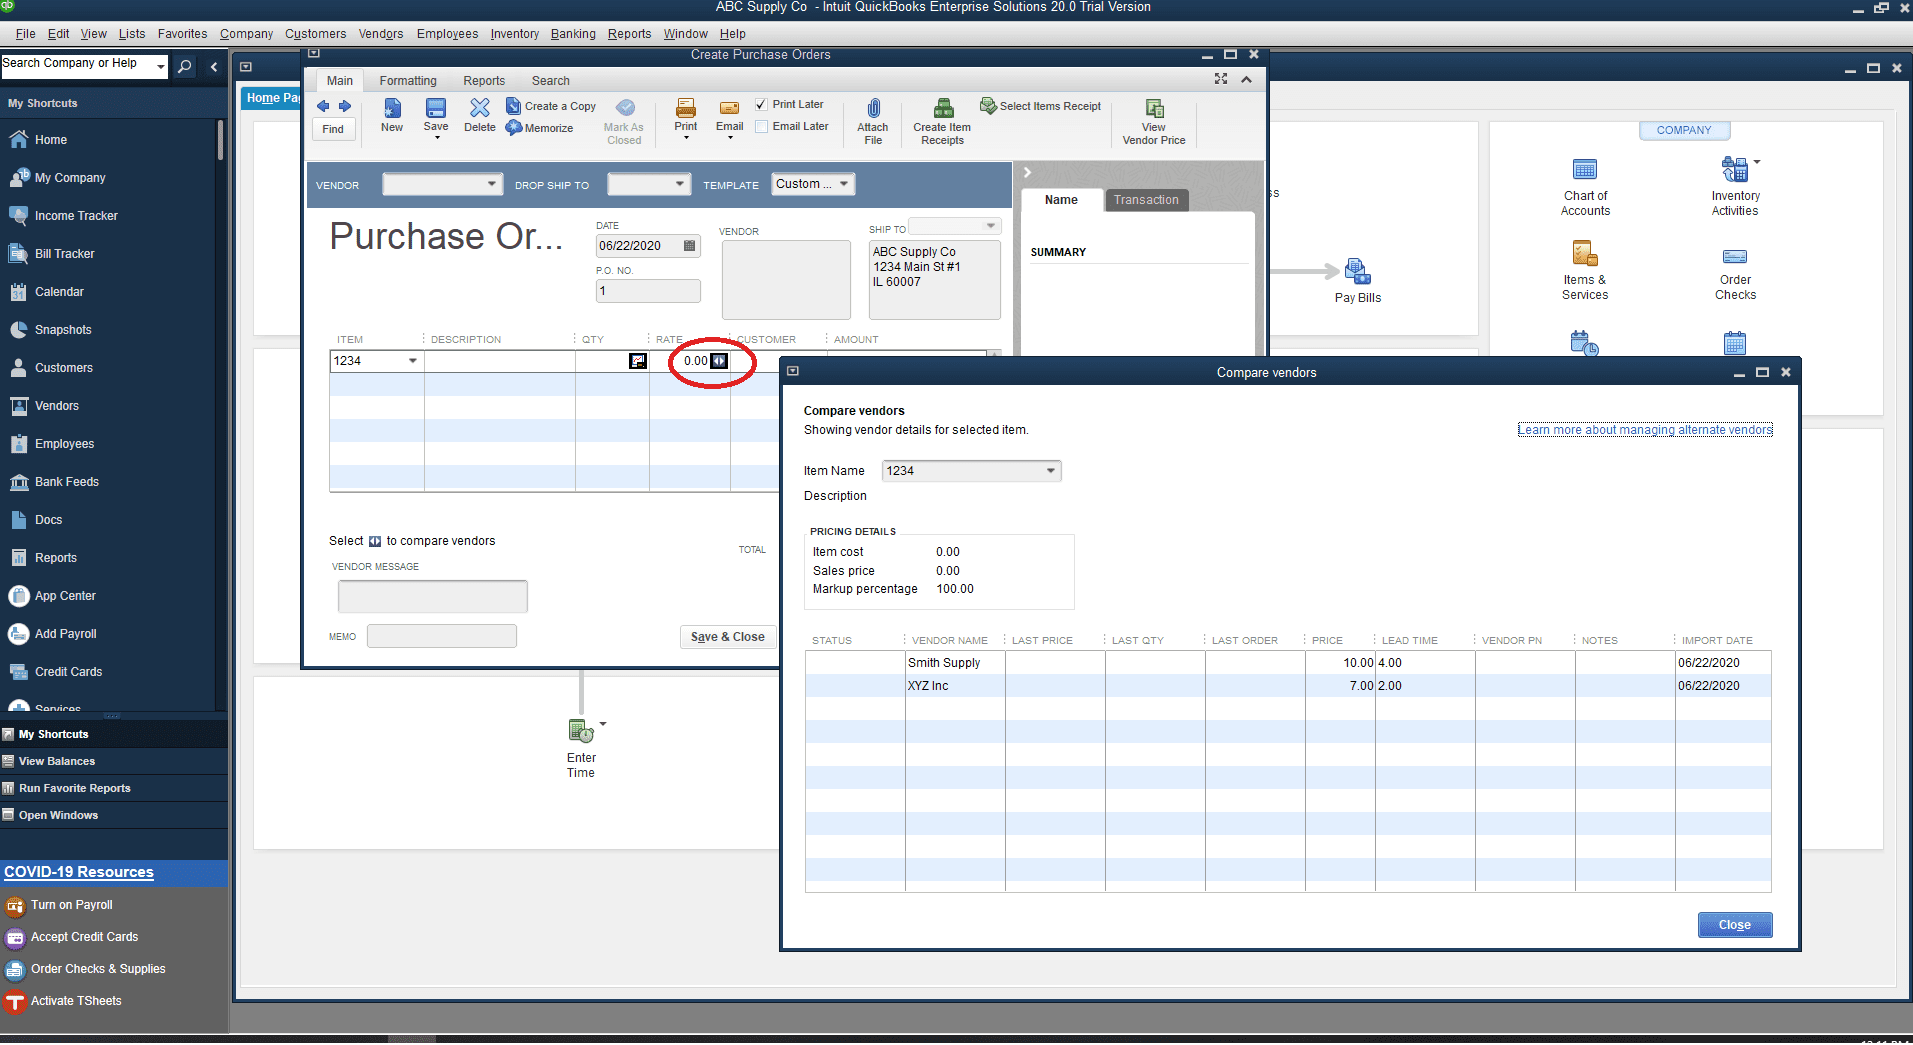
Task: Open the VENDOR dropdown
Action: (490, 184)
